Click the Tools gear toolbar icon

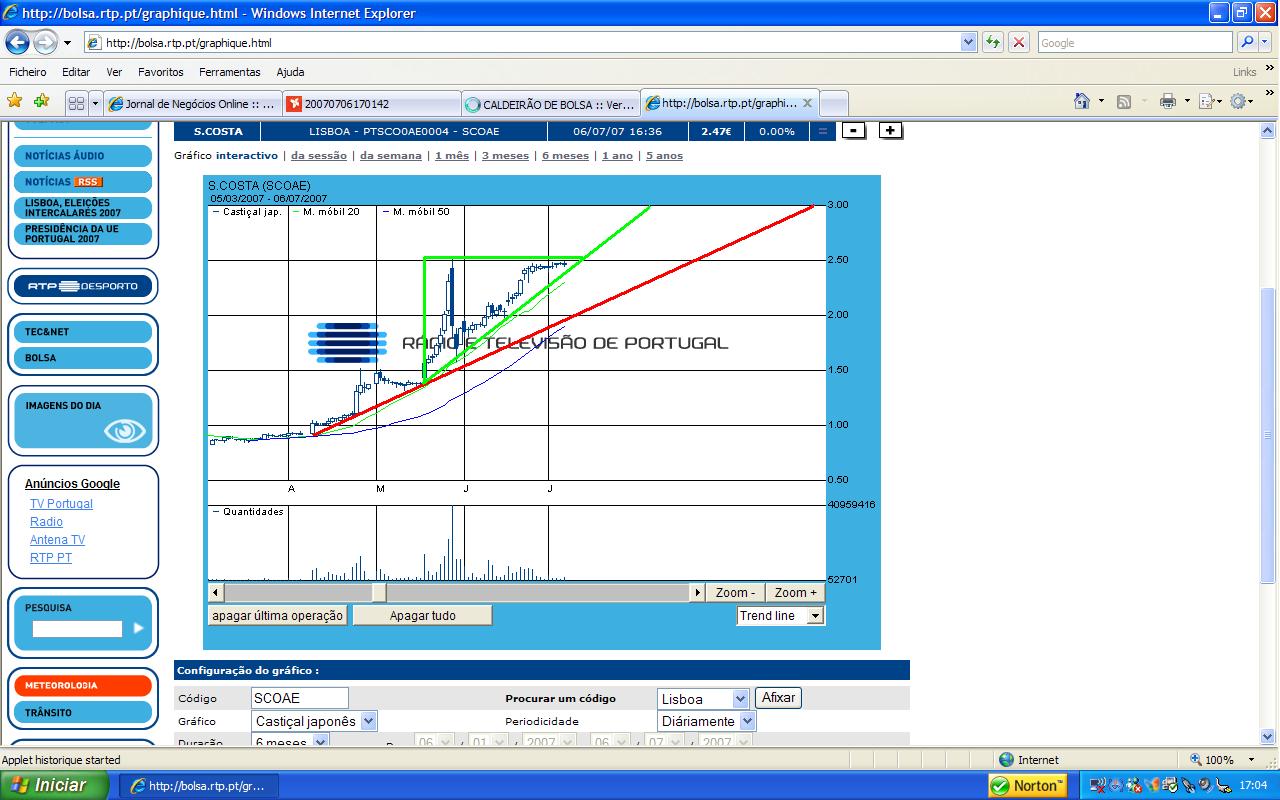point(1238,101)
